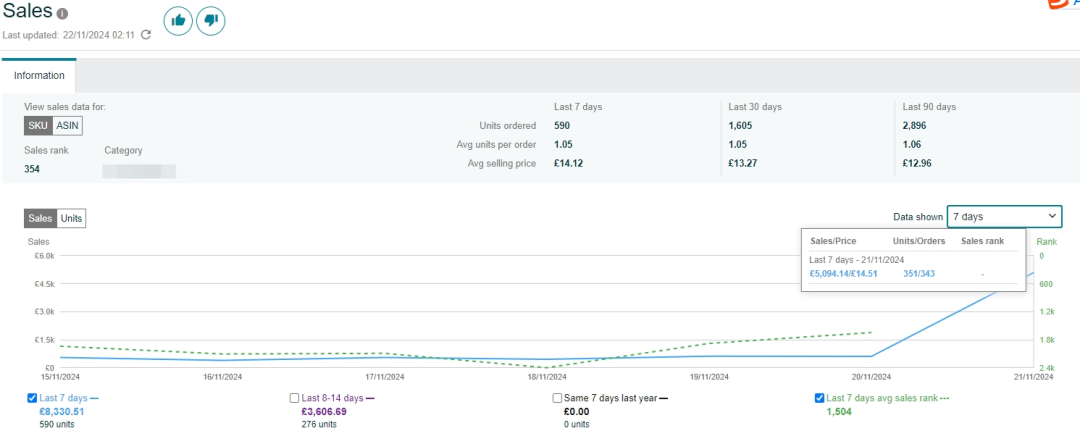Screen dimensions: 1080x431
Task: Click the Sales rank tooltip column header
Action: click(982, 241)
